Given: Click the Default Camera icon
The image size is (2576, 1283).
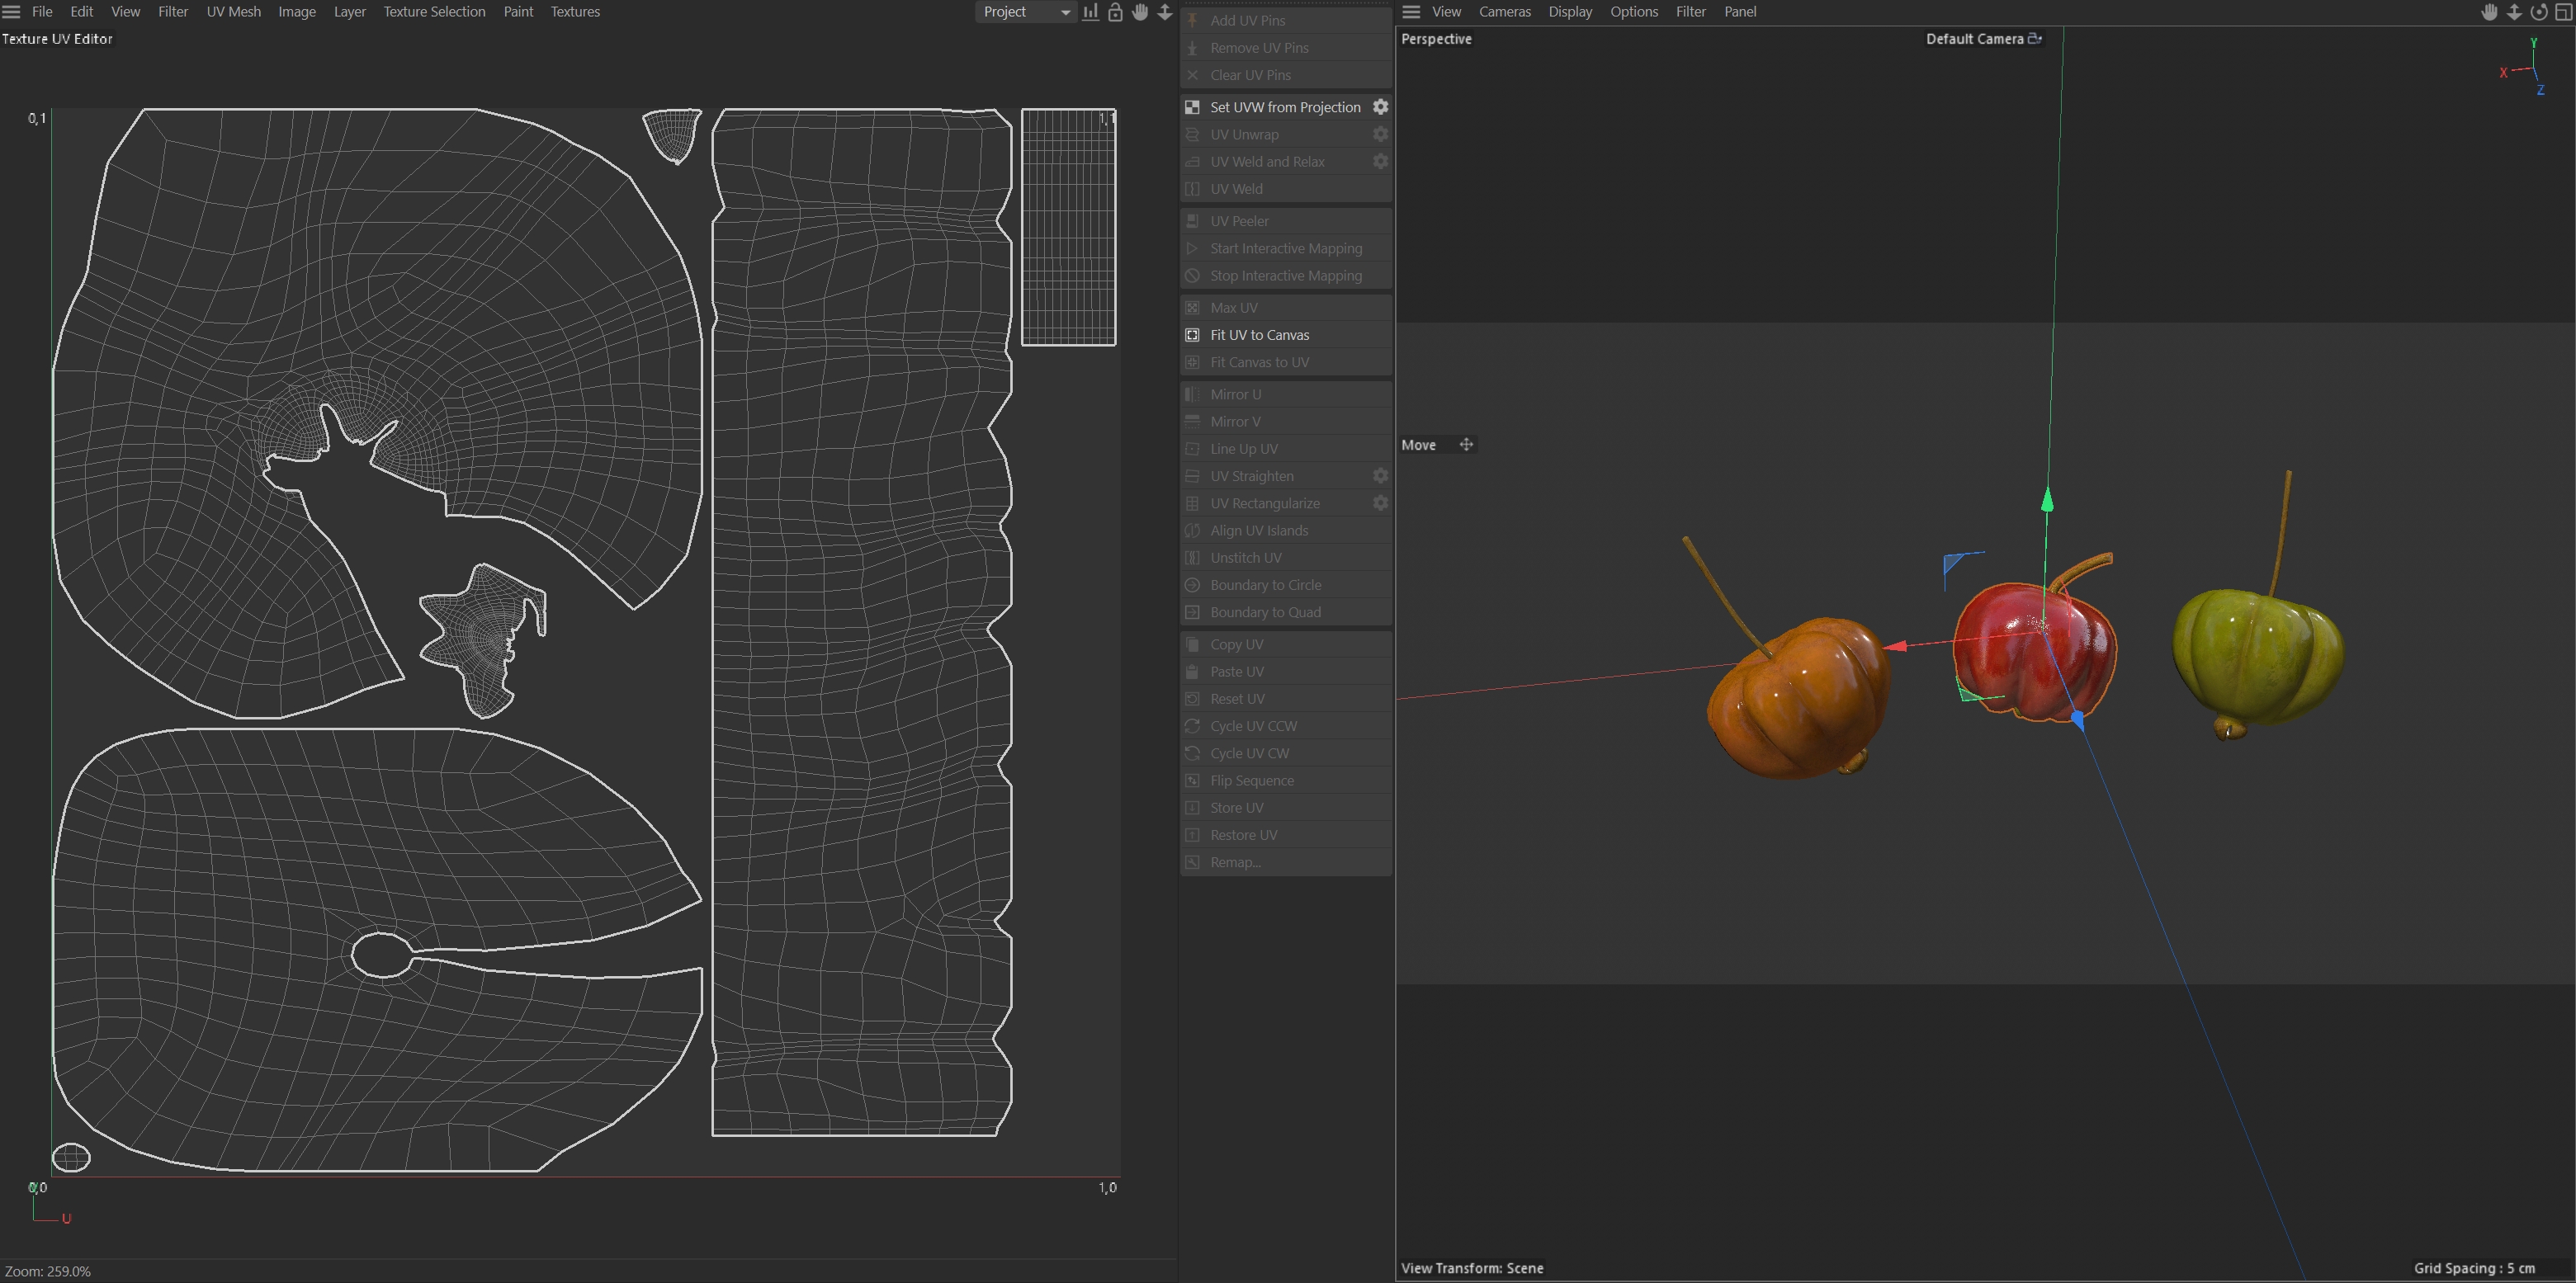Looking at the screenshot, I should point(2034,39).
